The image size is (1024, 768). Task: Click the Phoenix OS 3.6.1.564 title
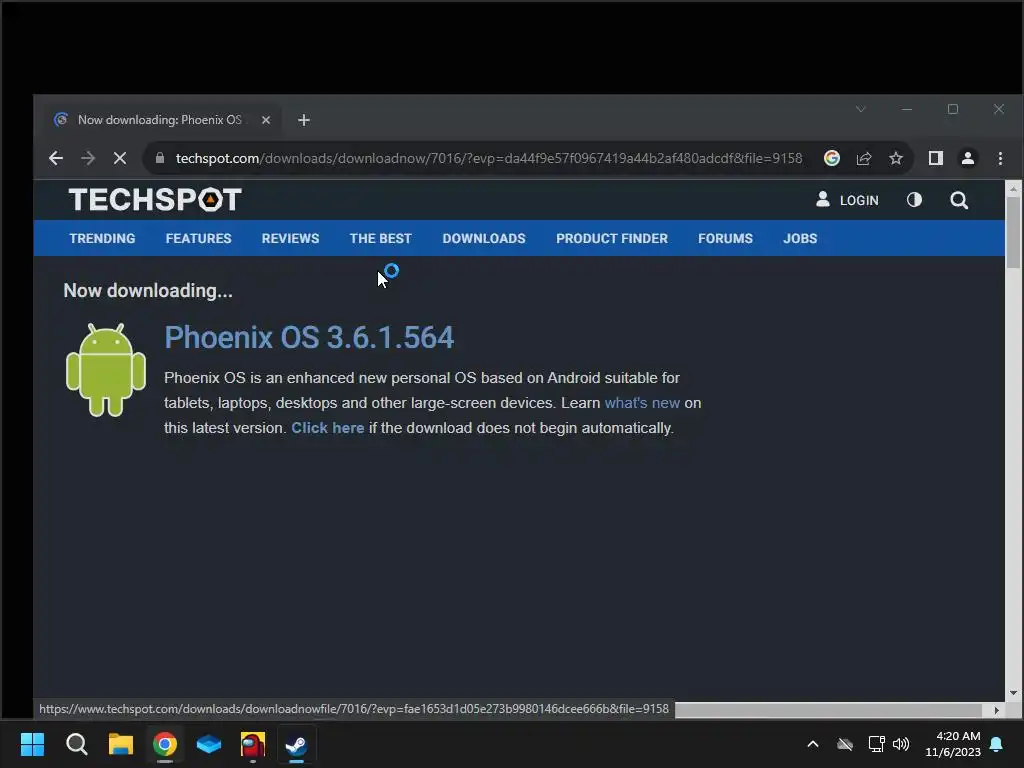pos(309,338)
